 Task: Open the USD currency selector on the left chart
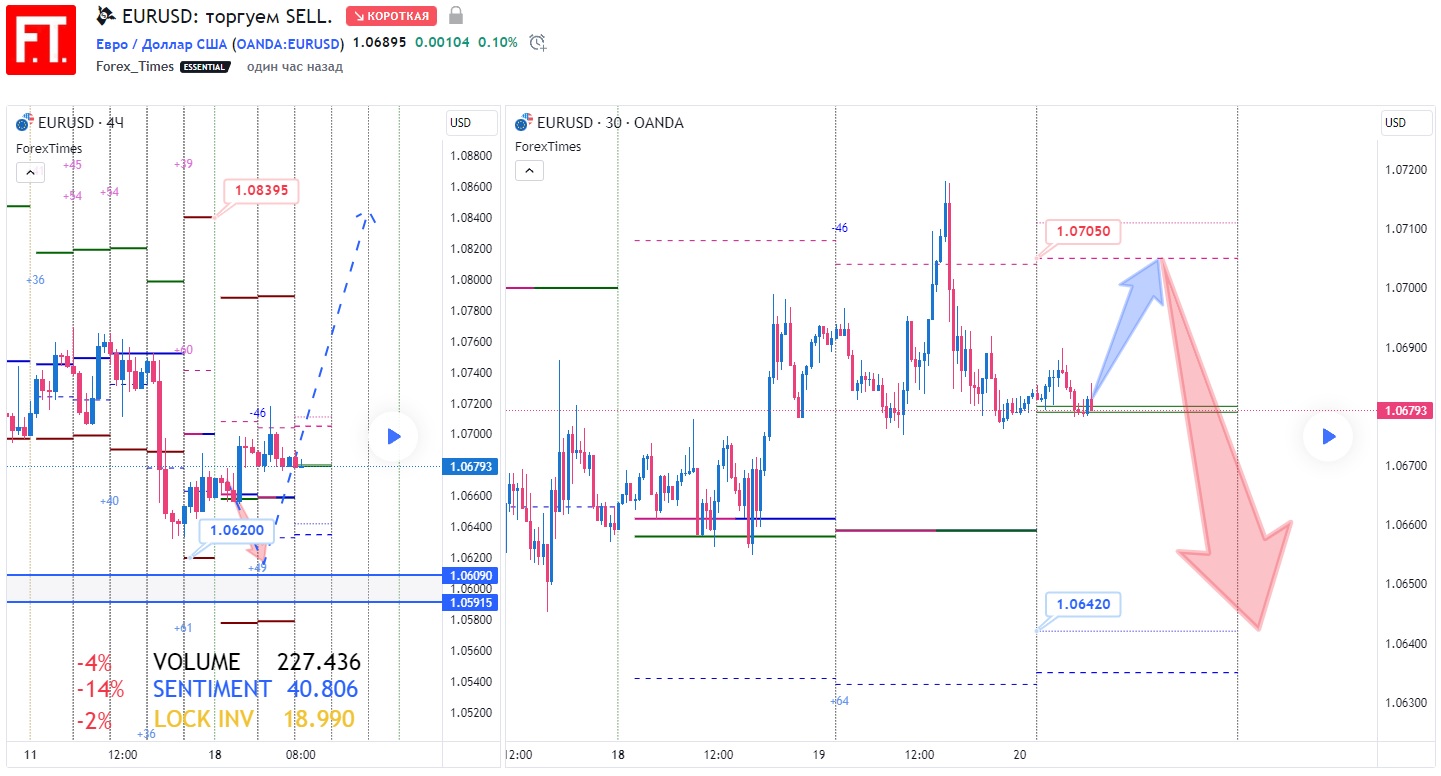tap(471, 123)
